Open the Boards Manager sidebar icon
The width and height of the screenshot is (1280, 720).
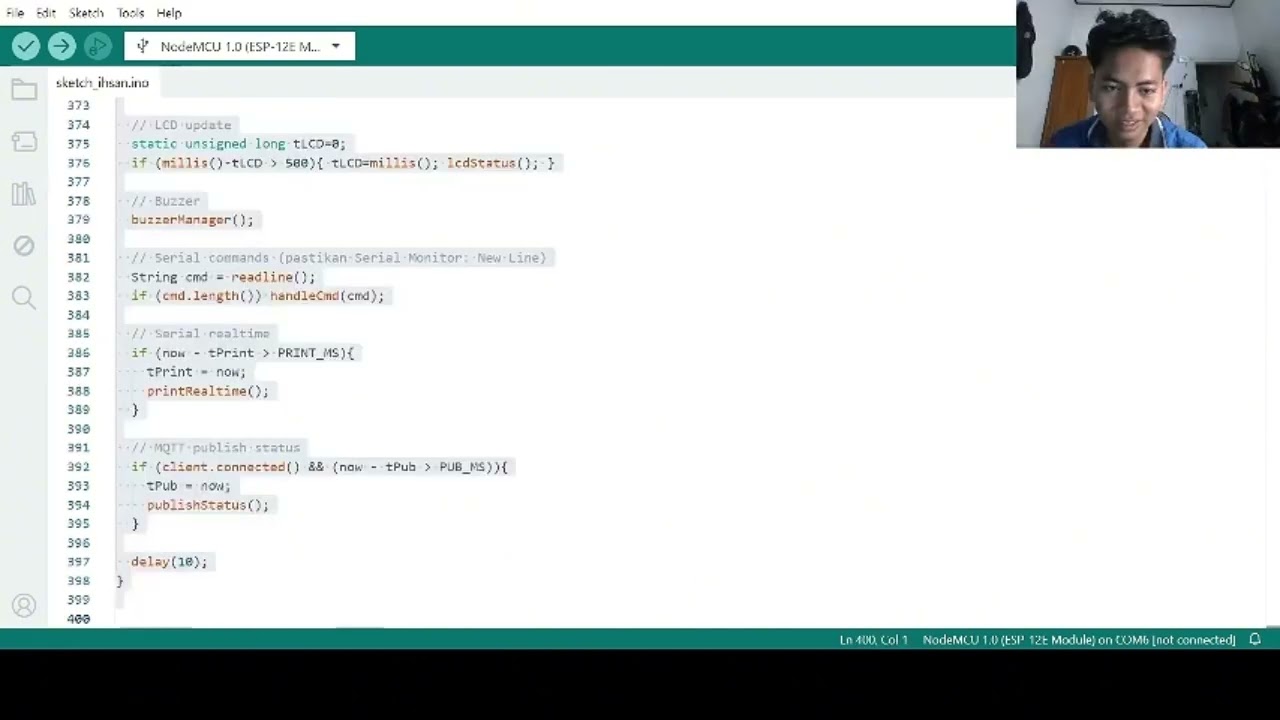pyautogui.click(x=24, y=142)
